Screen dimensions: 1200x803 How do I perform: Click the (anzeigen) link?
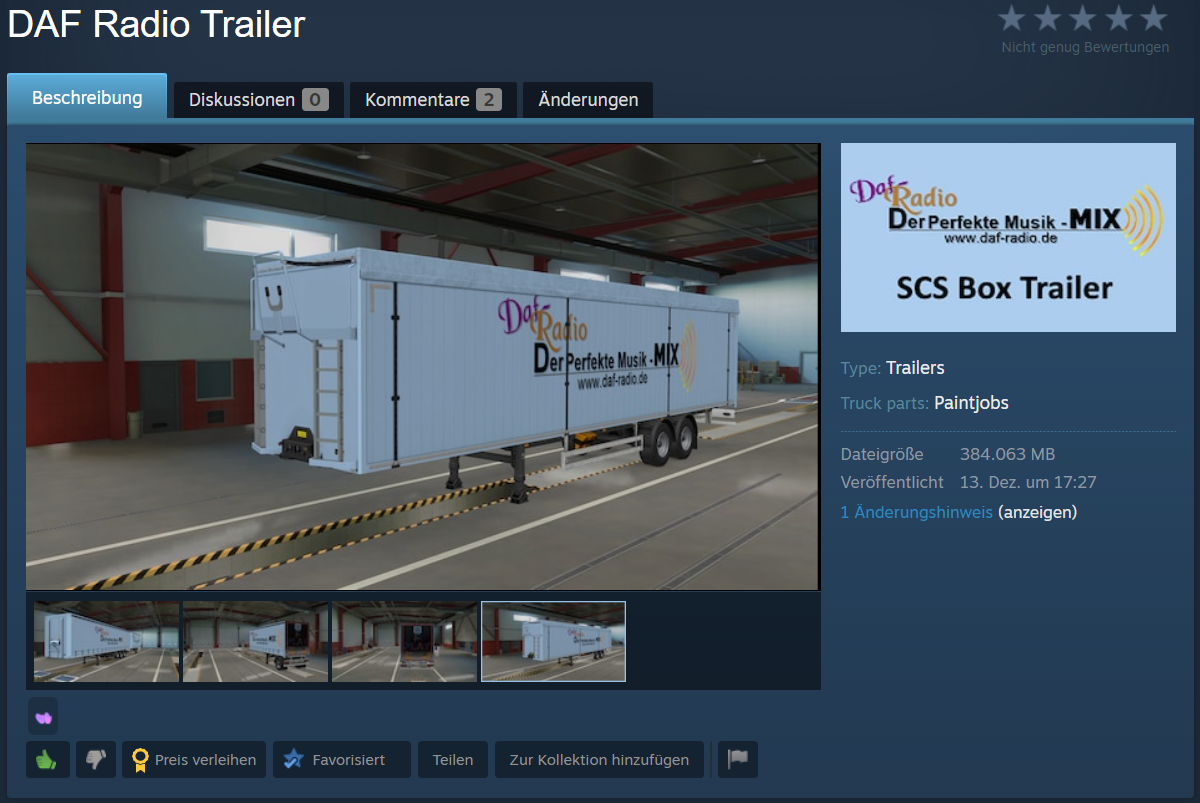pos(1038,512)
